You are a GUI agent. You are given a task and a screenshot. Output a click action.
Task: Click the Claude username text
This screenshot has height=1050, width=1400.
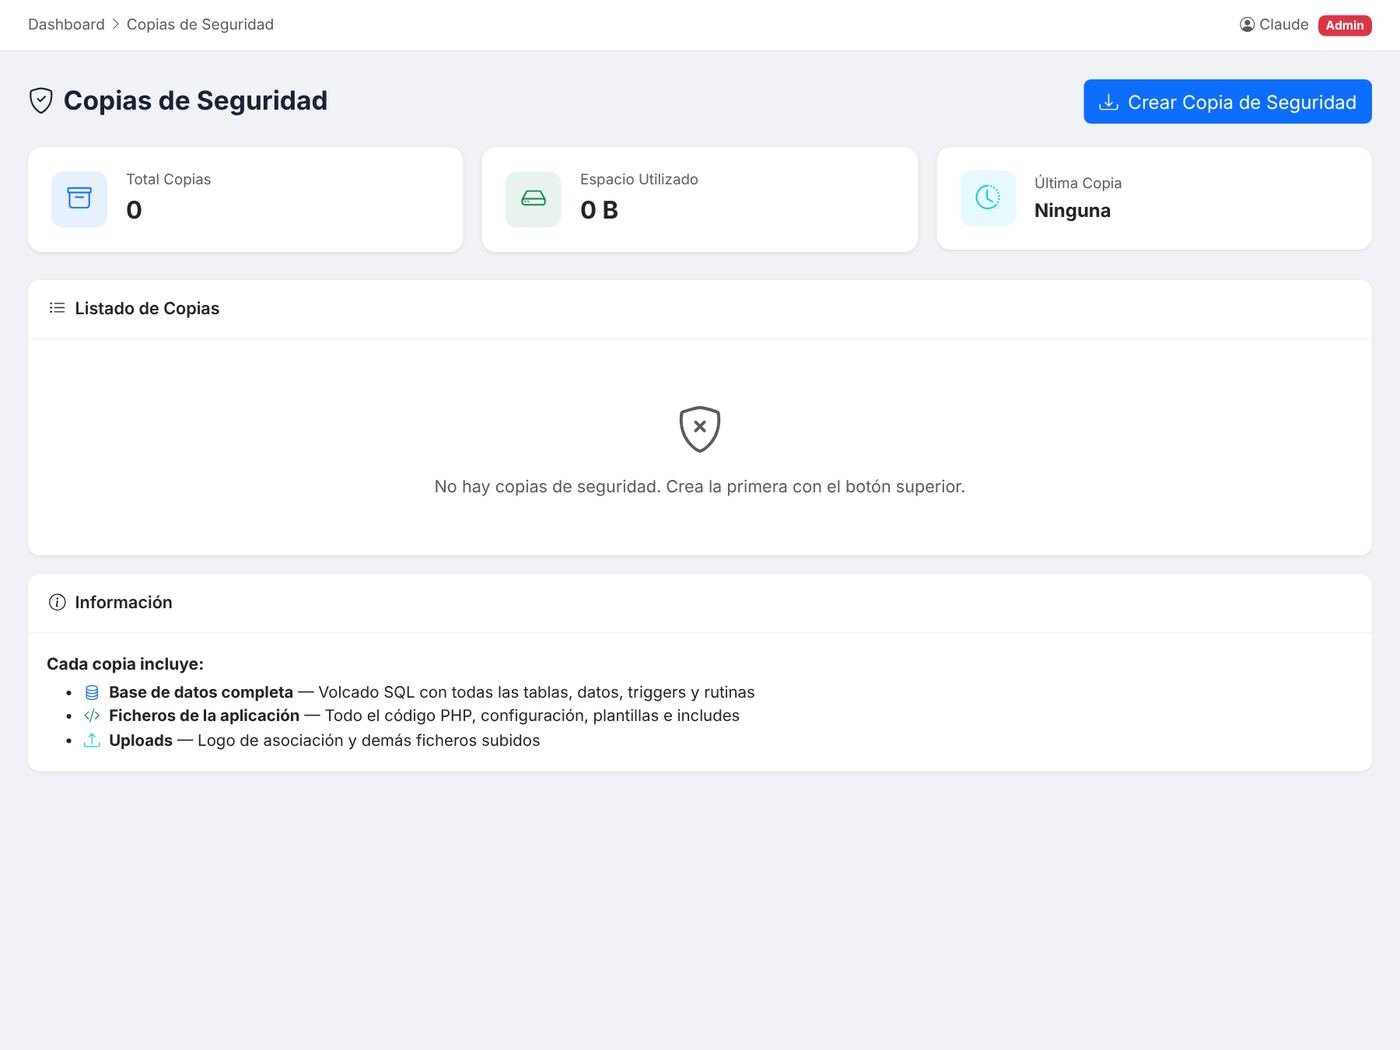pos(1284,24)
